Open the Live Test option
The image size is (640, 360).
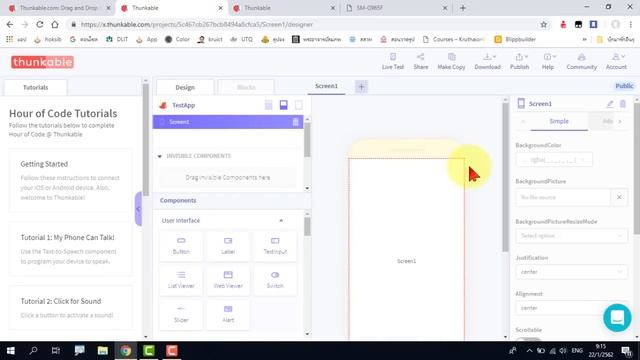point(393,61)
